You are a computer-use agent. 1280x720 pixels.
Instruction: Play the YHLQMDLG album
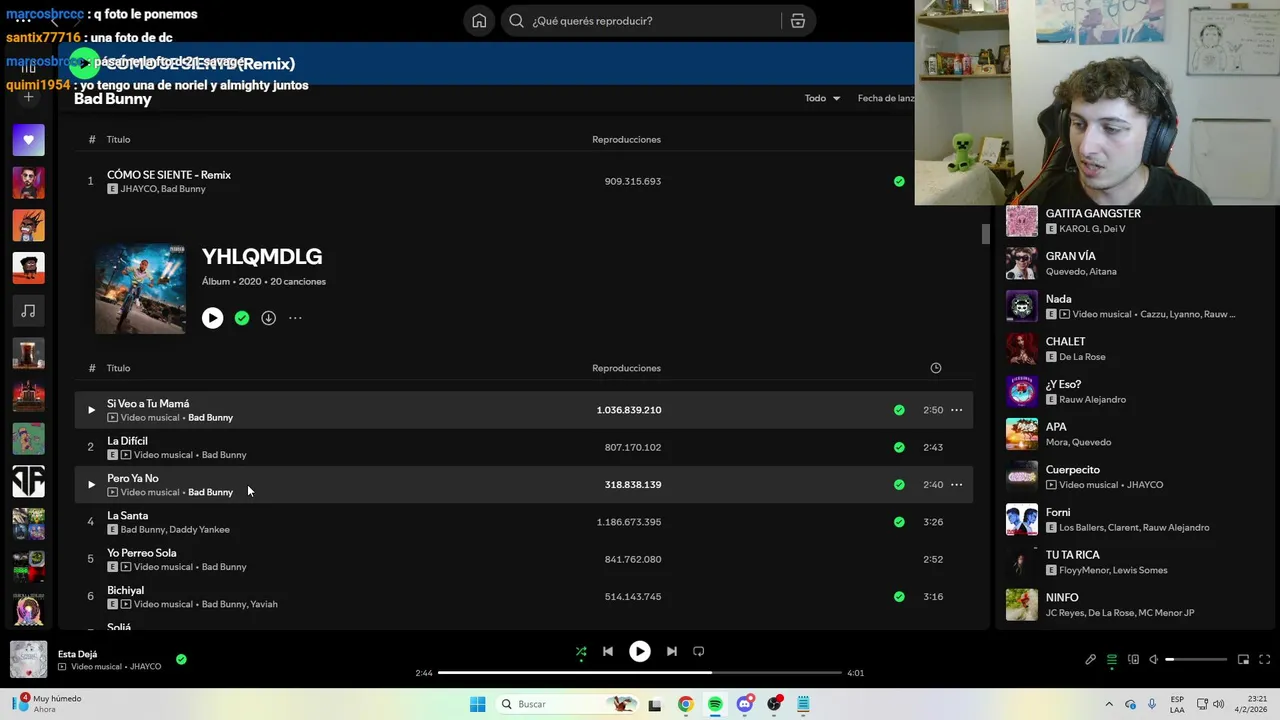pyautogui.click(x=212, y=318)
